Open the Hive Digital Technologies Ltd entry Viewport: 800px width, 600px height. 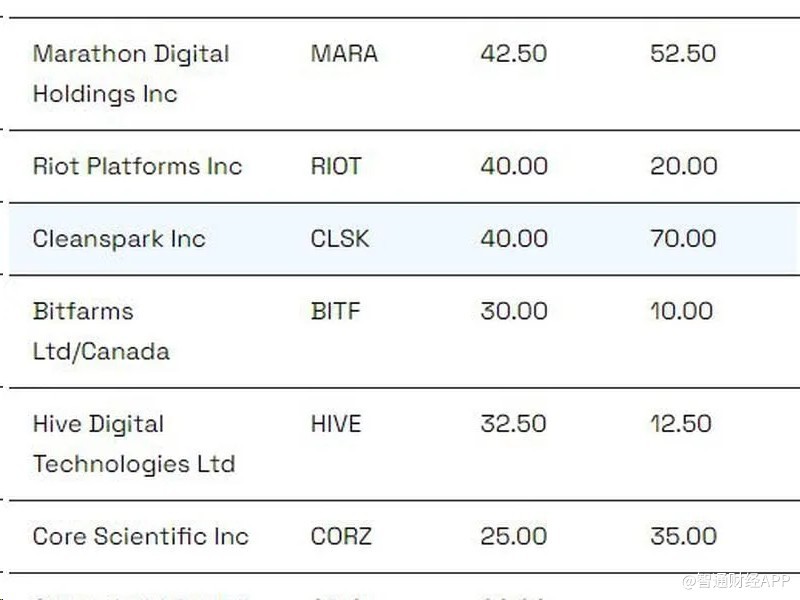coord(134,444)
